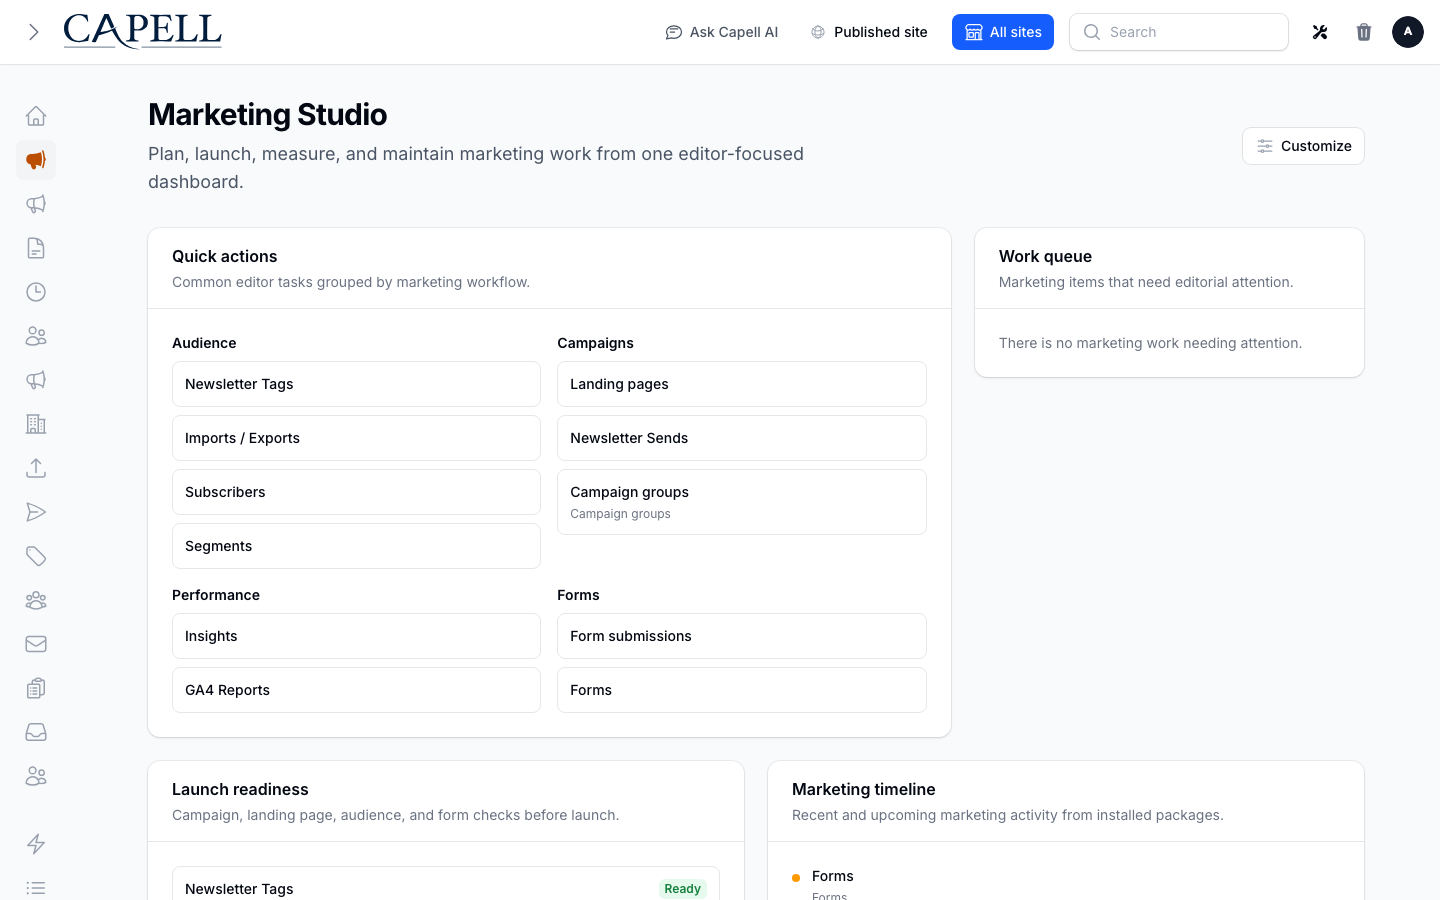1440x900 pixels.
Task: Open Landing pages quick action
Action: point(742,384)
